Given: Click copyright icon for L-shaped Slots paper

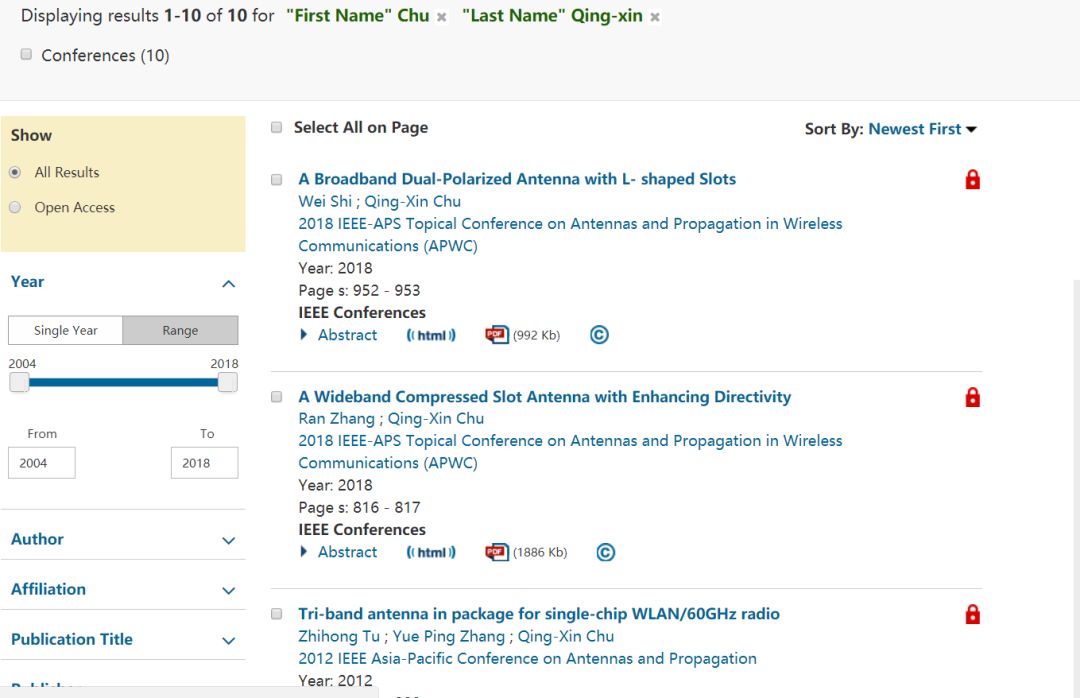Looking at the screenshot, I should 599,335.
